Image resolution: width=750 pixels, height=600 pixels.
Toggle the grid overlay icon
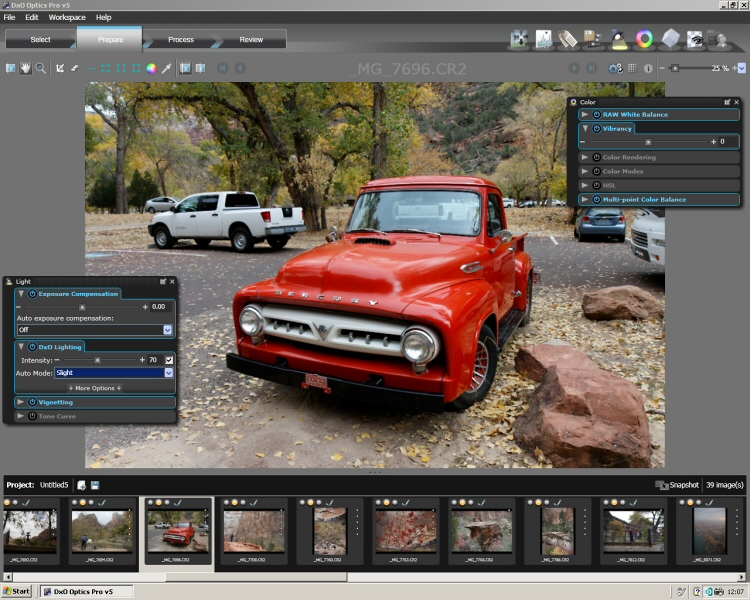[x=632, y=68]
